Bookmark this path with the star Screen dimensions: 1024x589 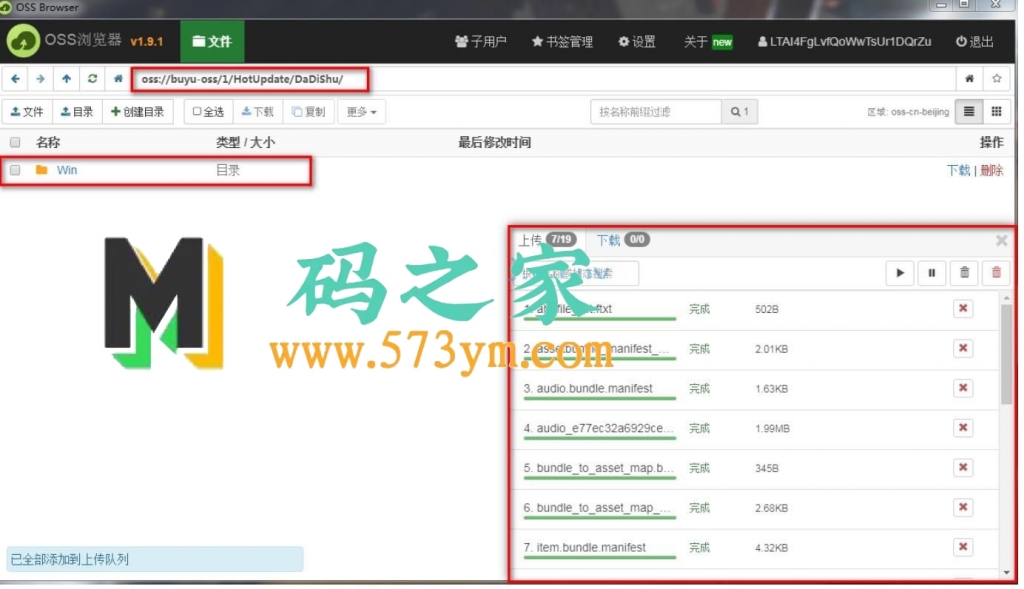[997, 79]
